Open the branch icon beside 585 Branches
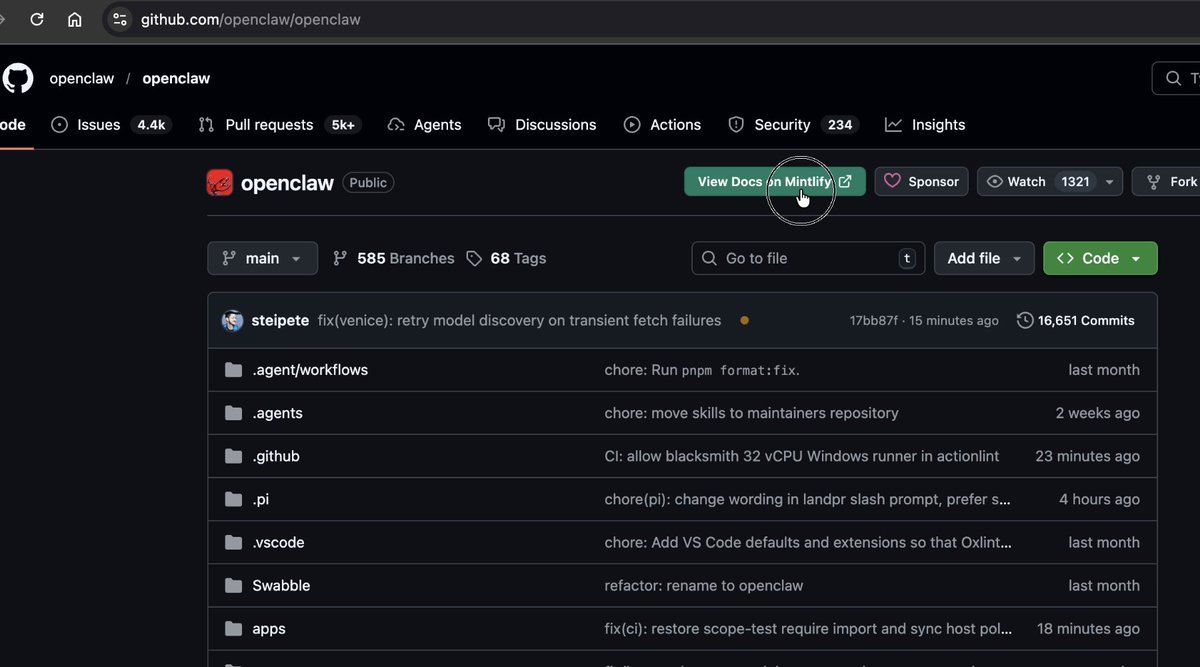Screen dimensions: 1200x667 coord(340,258)
